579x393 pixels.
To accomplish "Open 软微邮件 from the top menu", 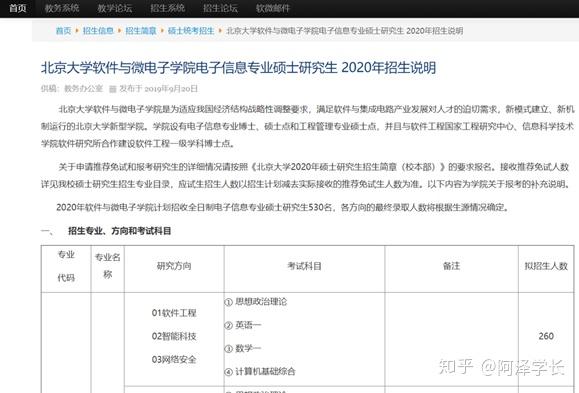I will click(x=273, y=8).
